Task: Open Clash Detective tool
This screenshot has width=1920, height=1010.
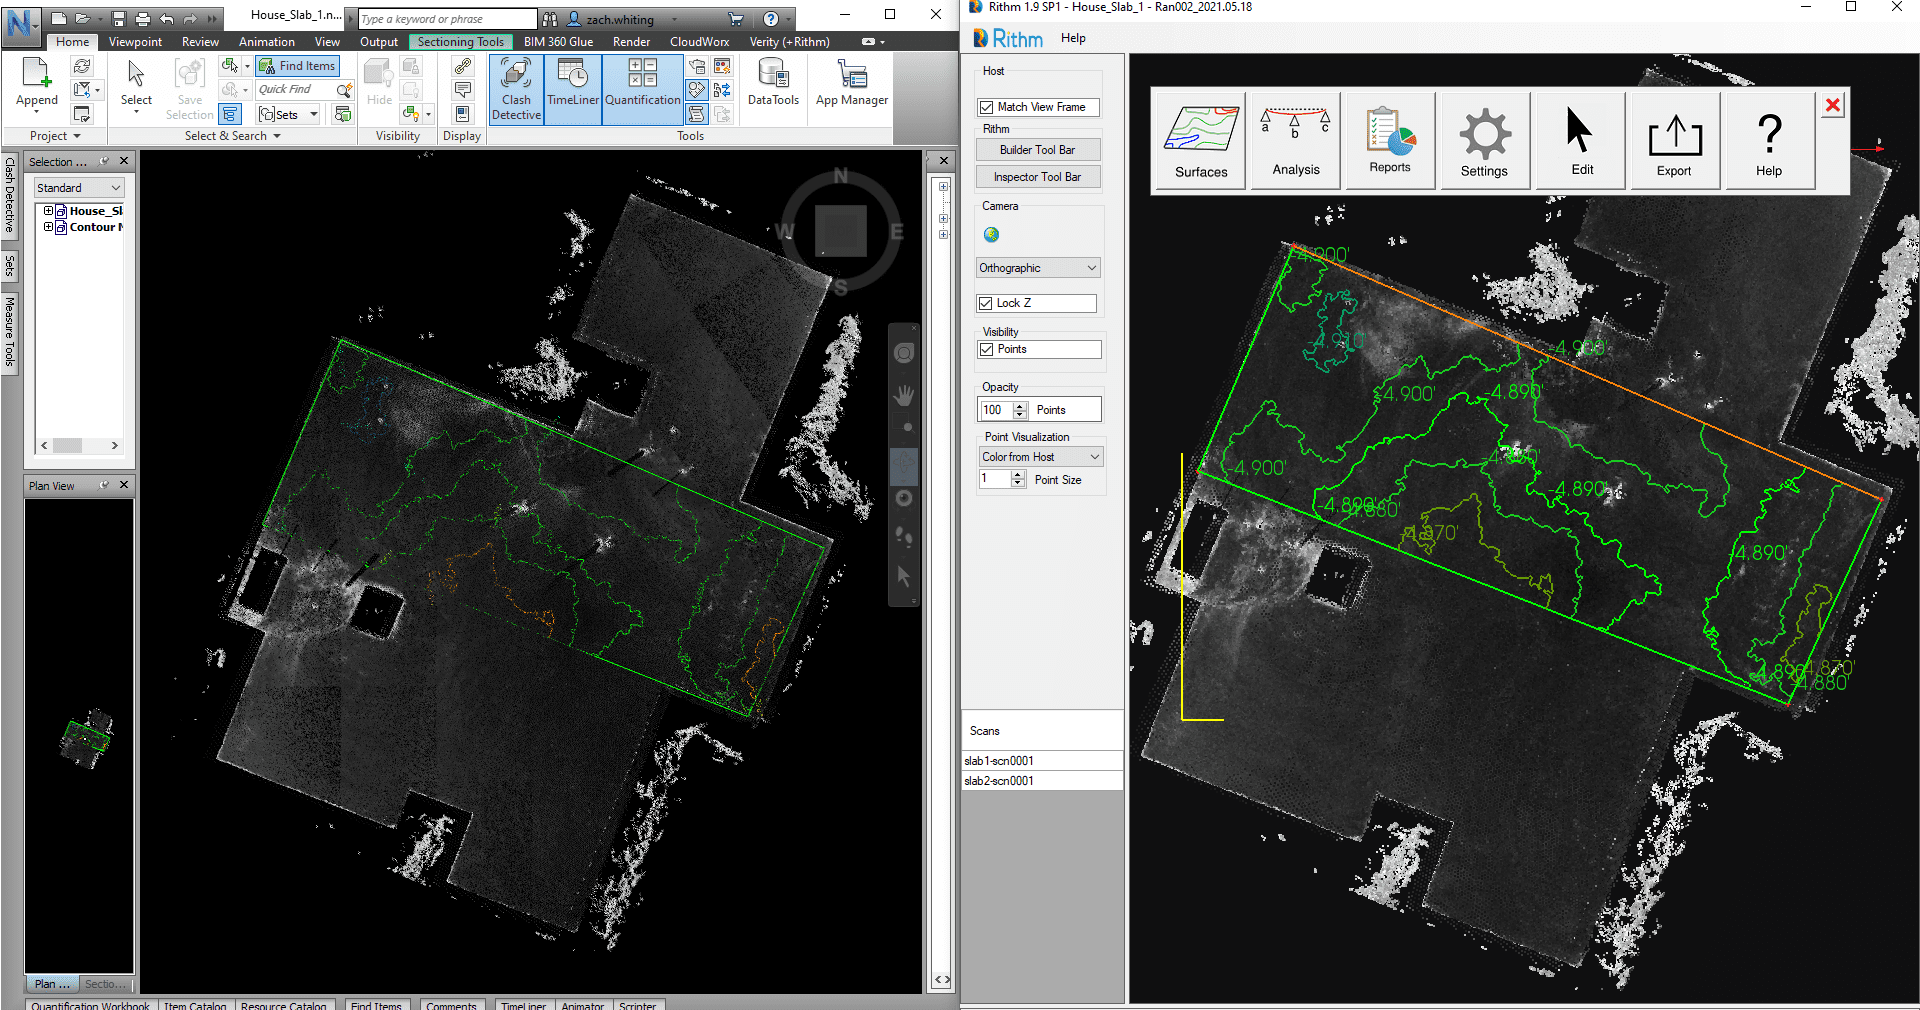Action: (x=515, y=88)
